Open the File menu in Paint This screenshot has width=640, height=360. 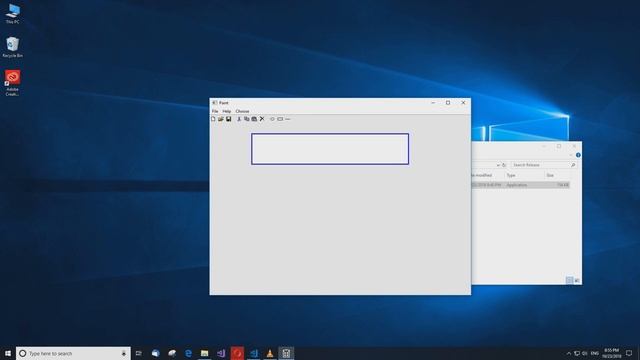pyautogui.click(x=215, y=111)
